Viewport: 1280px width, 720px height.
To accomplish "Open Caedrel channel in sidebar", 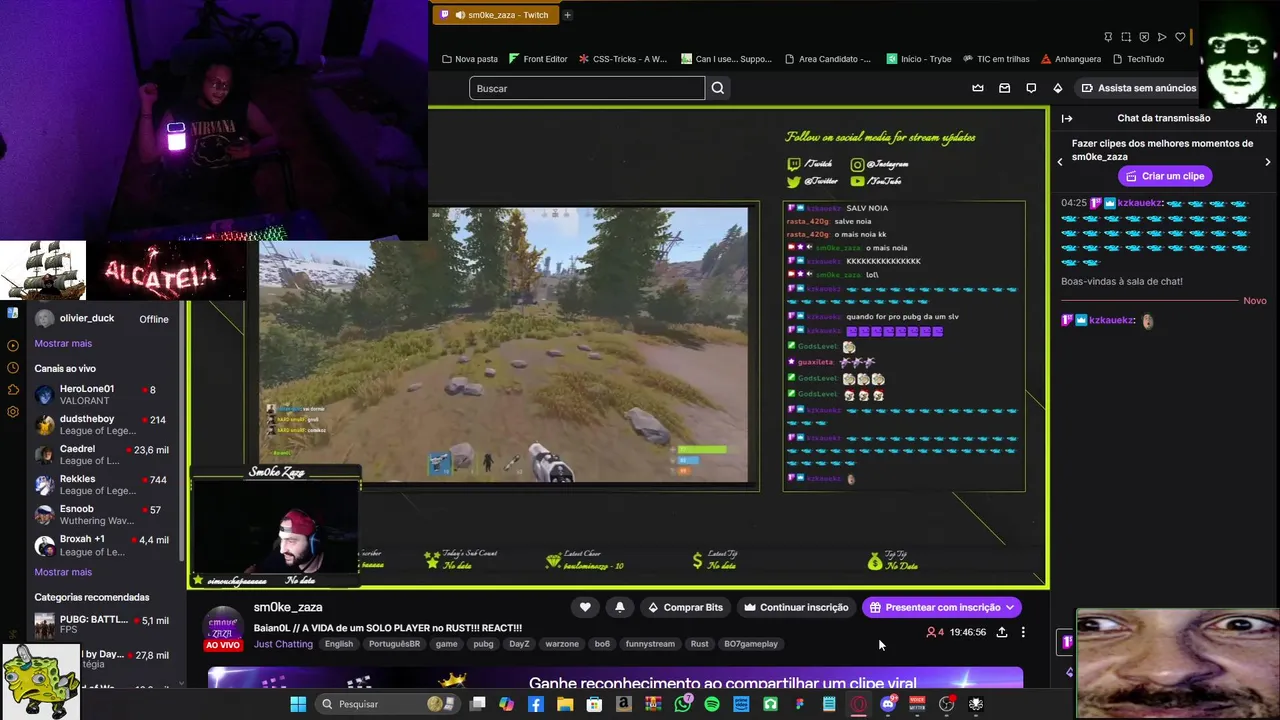I will [102, 454].
